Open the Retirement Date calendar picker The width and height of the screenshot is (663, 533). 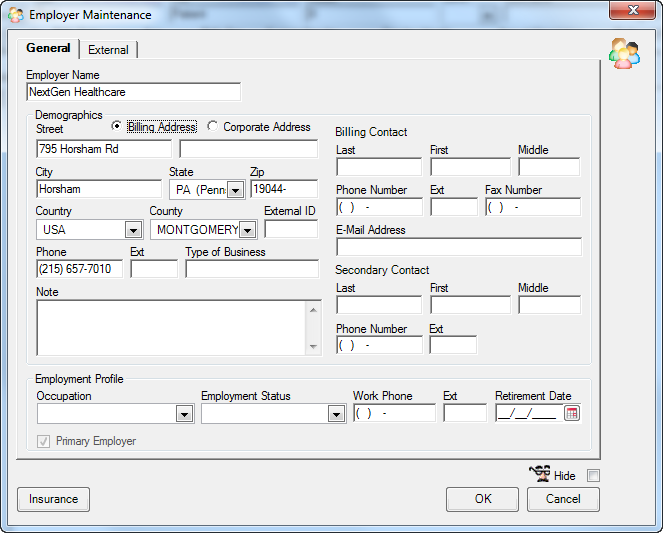(x=572, y=413)
